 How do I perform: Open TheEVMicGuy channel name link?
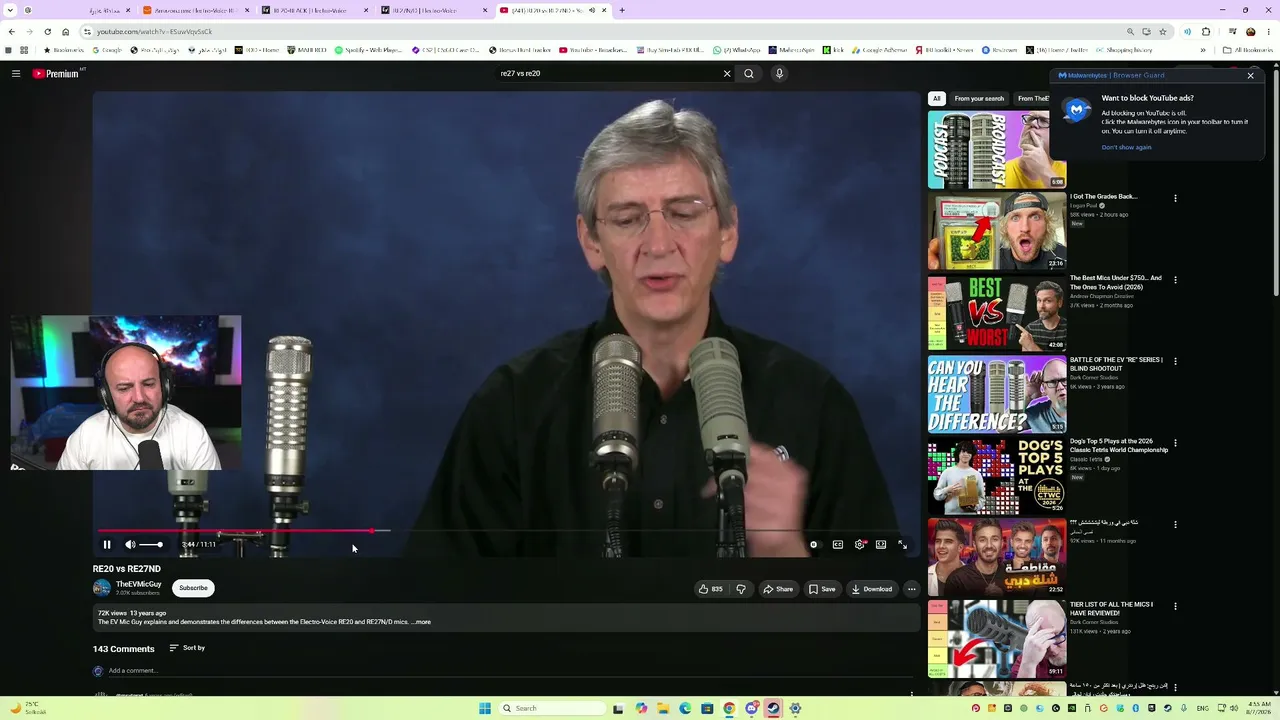[x=138, y=584]
